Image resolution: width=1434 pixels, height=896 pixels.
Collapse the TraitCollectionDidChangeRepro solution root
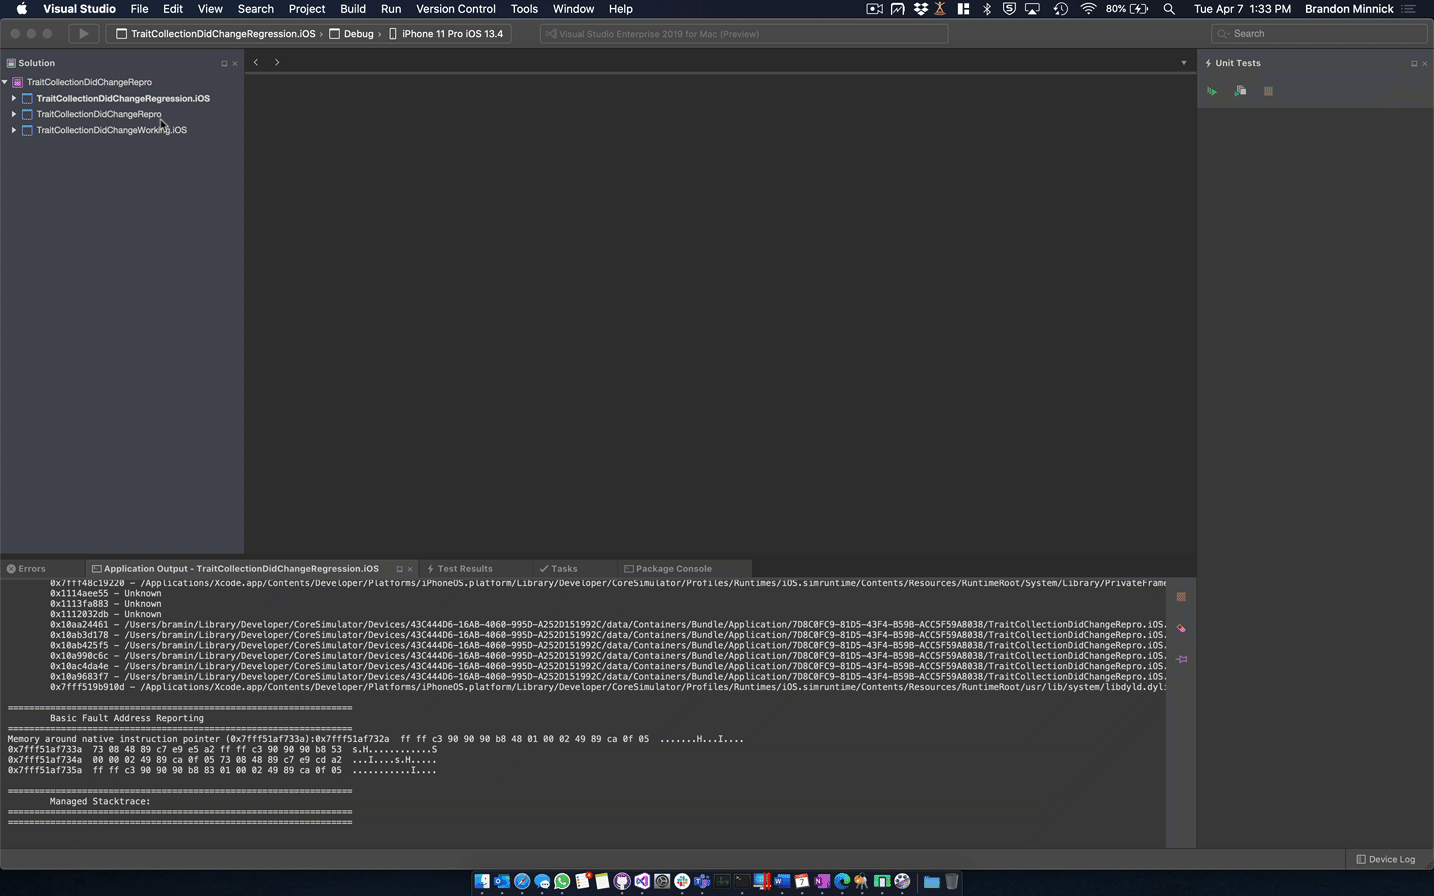pyautogui.click(x=5, y=82)
